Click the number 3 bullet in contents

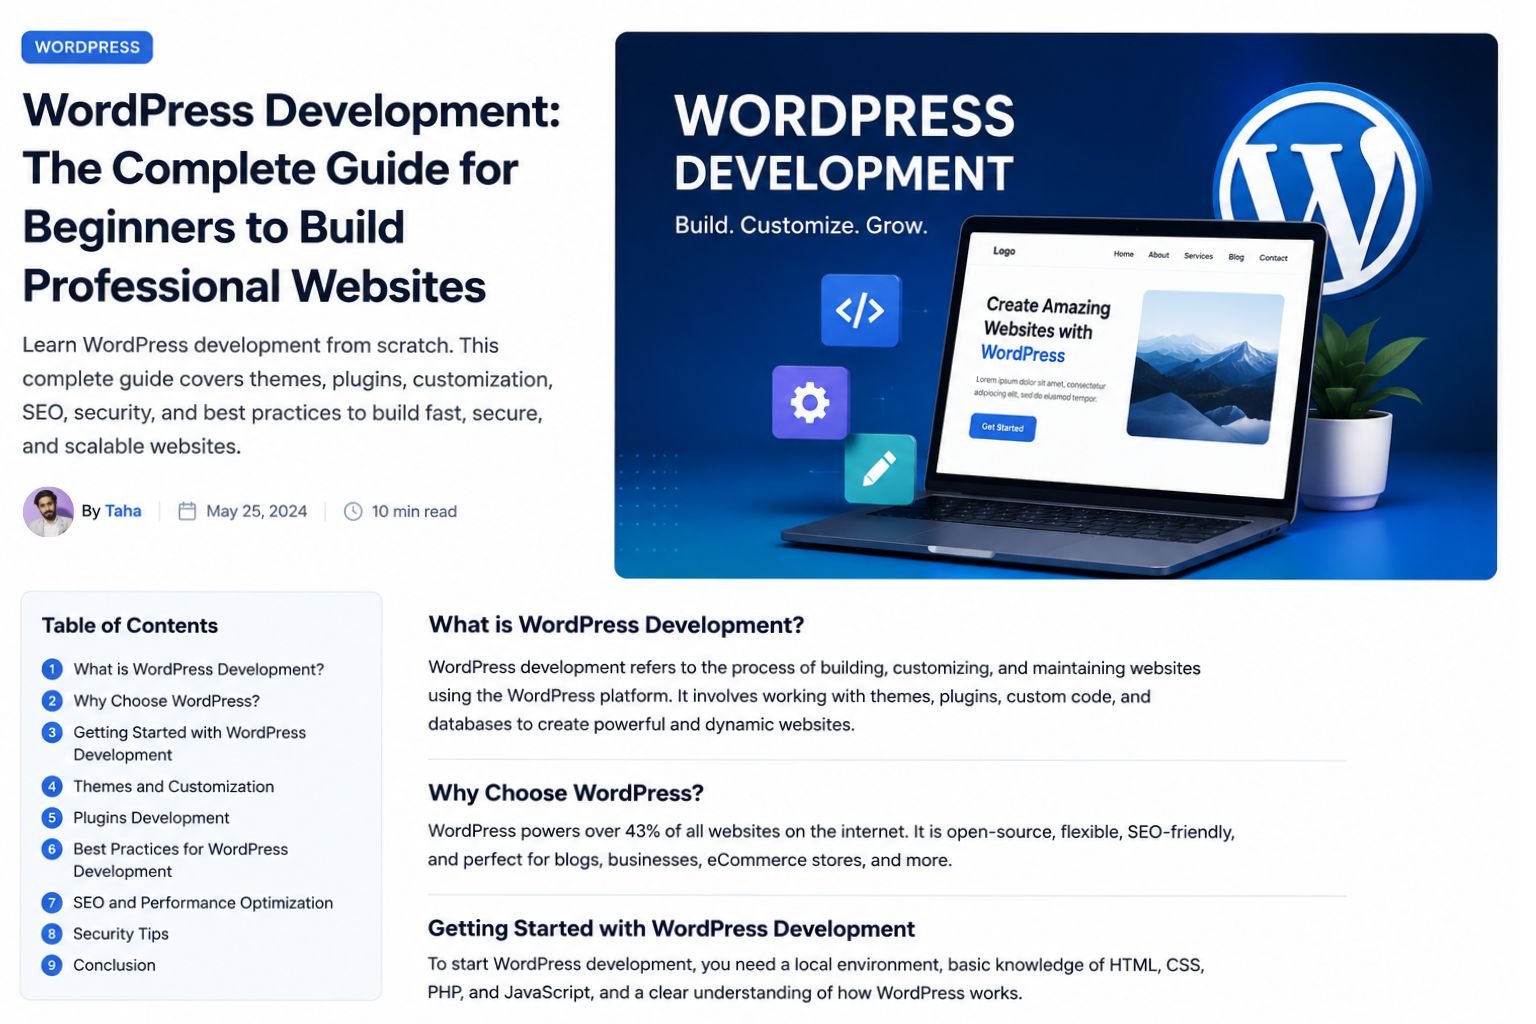[x=52, y=733]
